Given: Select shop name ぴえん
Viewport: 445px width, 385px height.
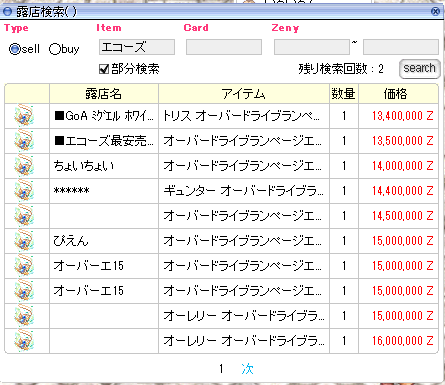Looking at the screenshot, I should pyautogui.click(x=71, y=241).
